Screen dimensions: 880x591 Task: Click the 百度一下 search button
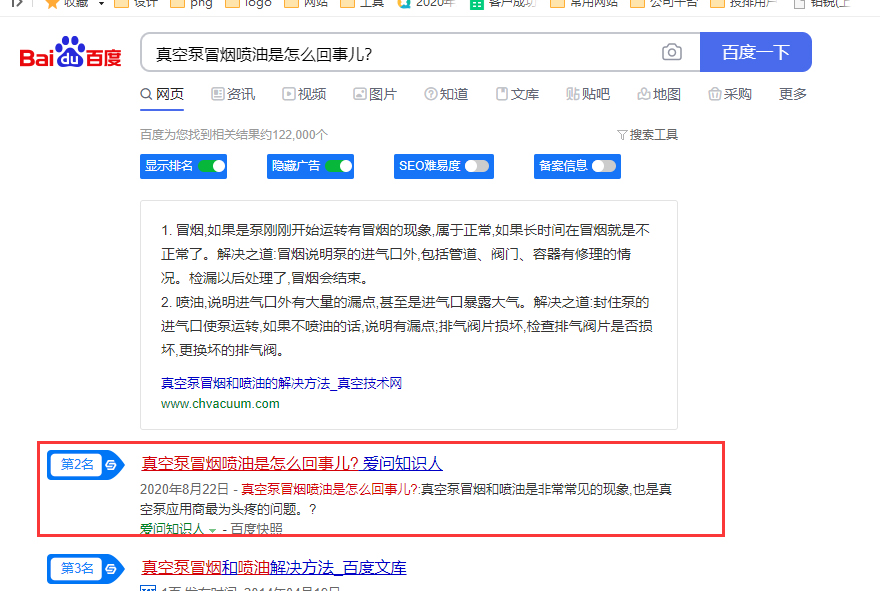tap(755, 51)
